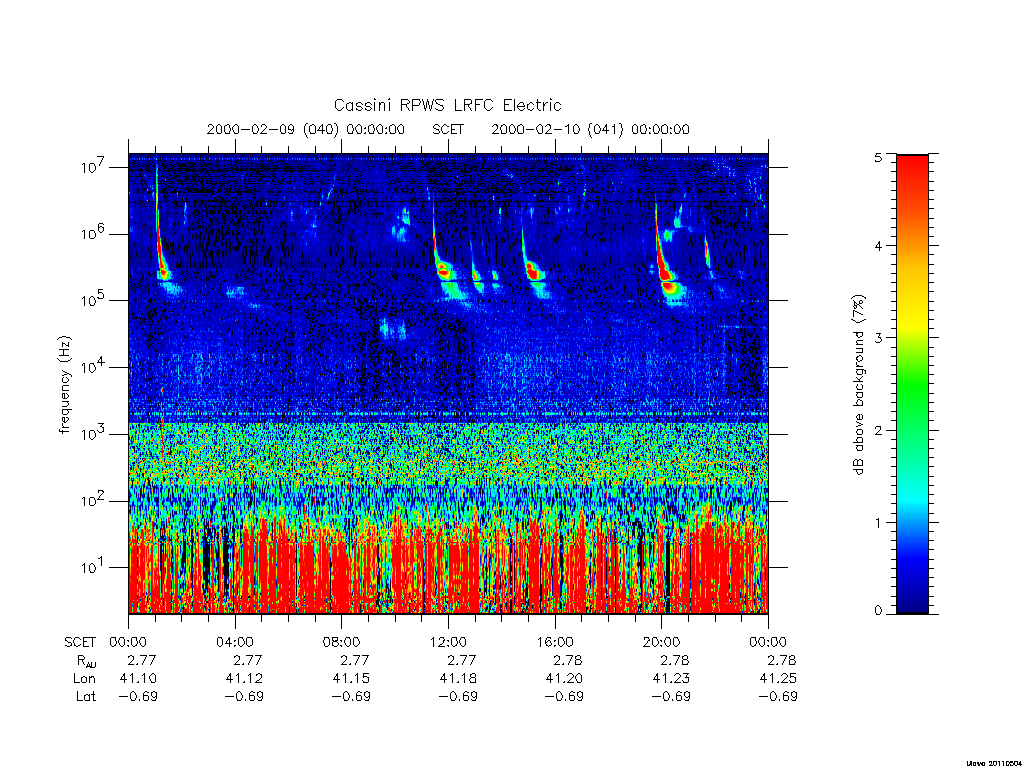Click the R_AU row label below the plot
Viewport: 1024px width, 768px height.
pyautogui.click(x=86, y=661)
